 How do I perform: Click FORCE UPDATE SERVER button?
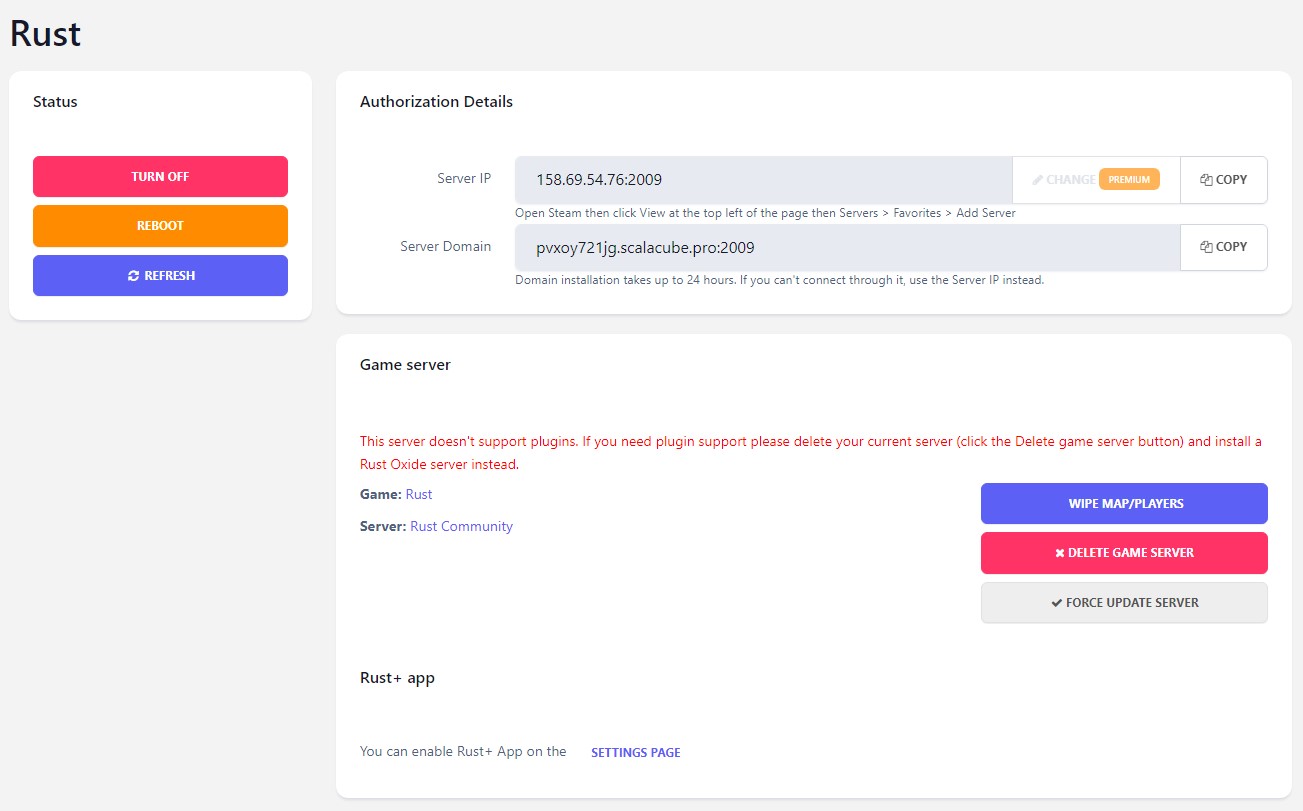[x=1124, y=603]
